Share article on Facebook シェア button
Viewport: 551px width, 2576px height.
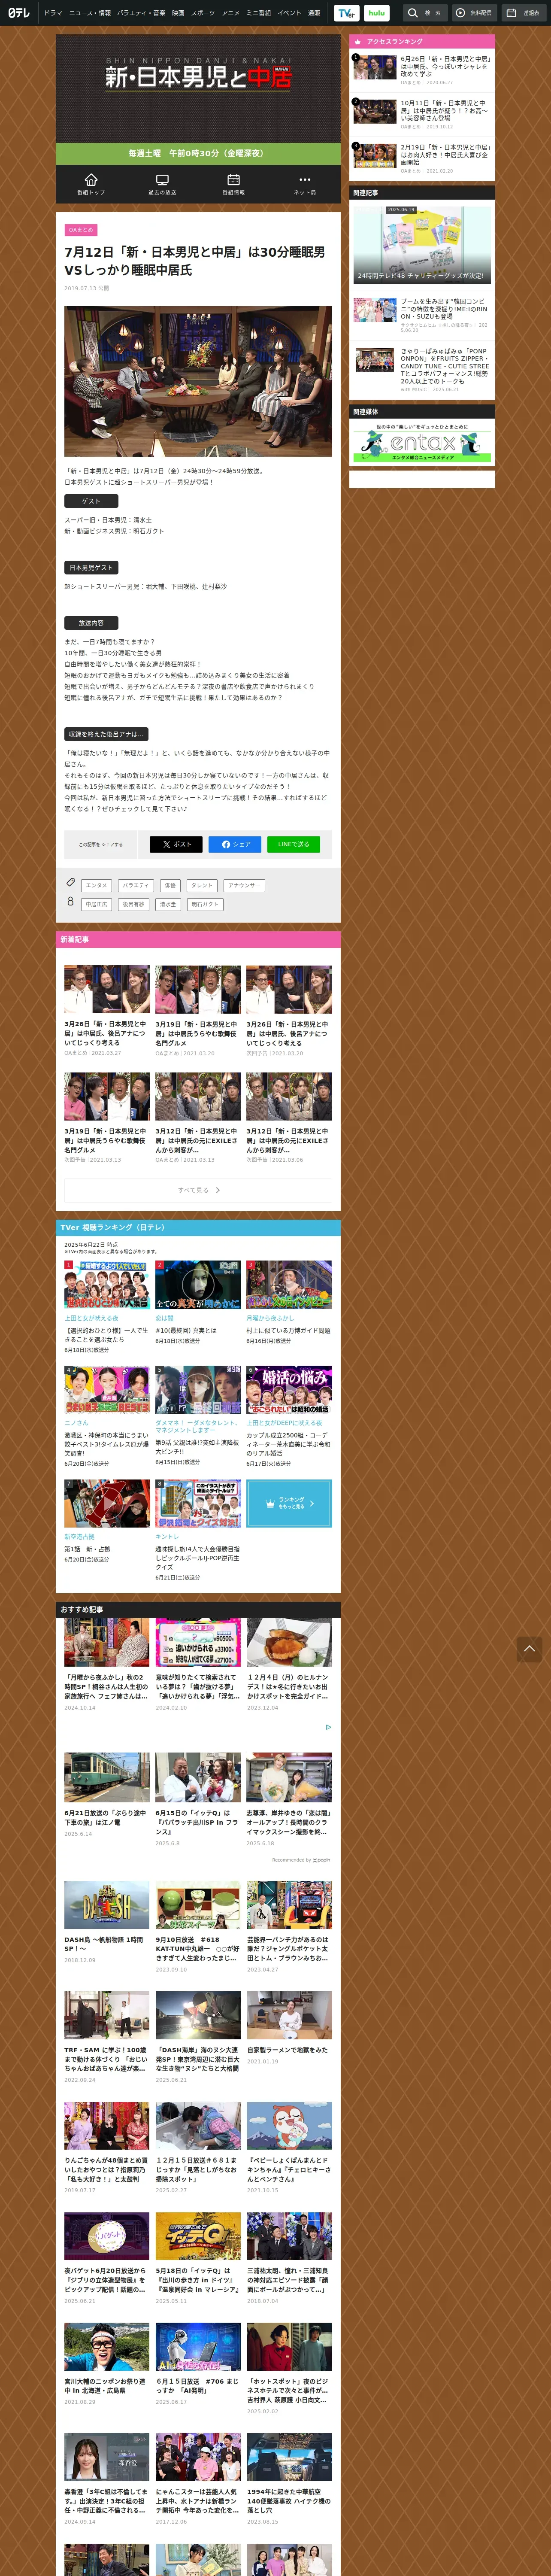pyautogui.click(x=235, y=844)
